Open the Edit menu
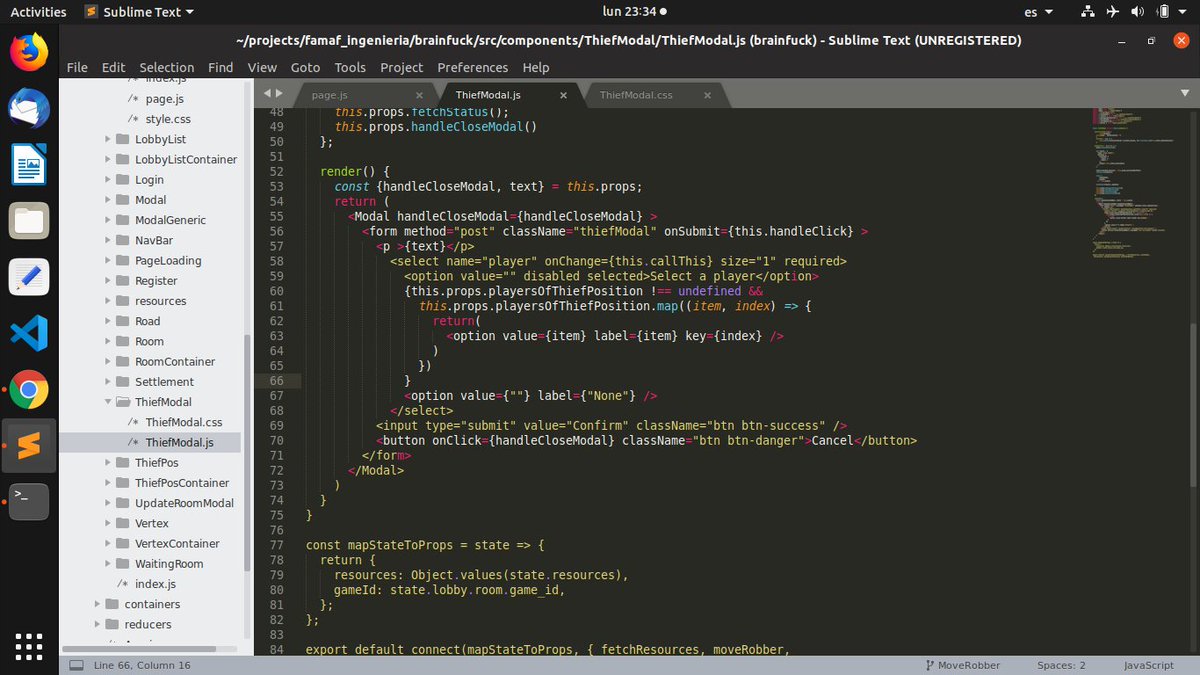 [x=113, y=67]
